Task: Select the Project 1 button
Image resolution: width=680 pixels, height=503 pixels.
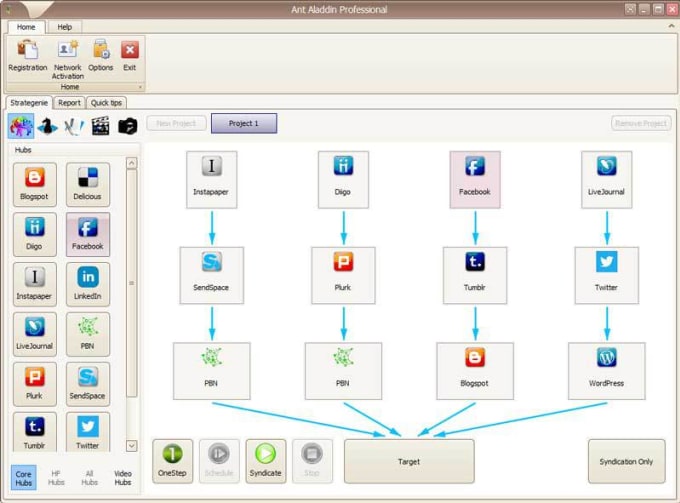Action: coord(244,123)
